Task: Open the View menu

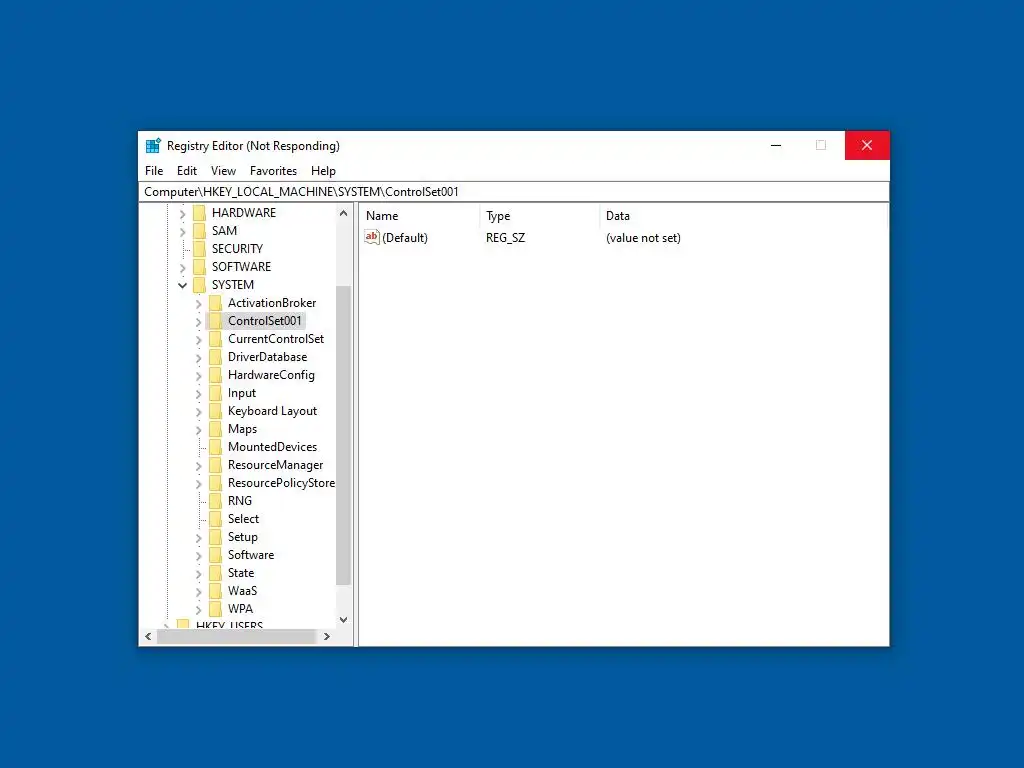Action: [223, 170]
